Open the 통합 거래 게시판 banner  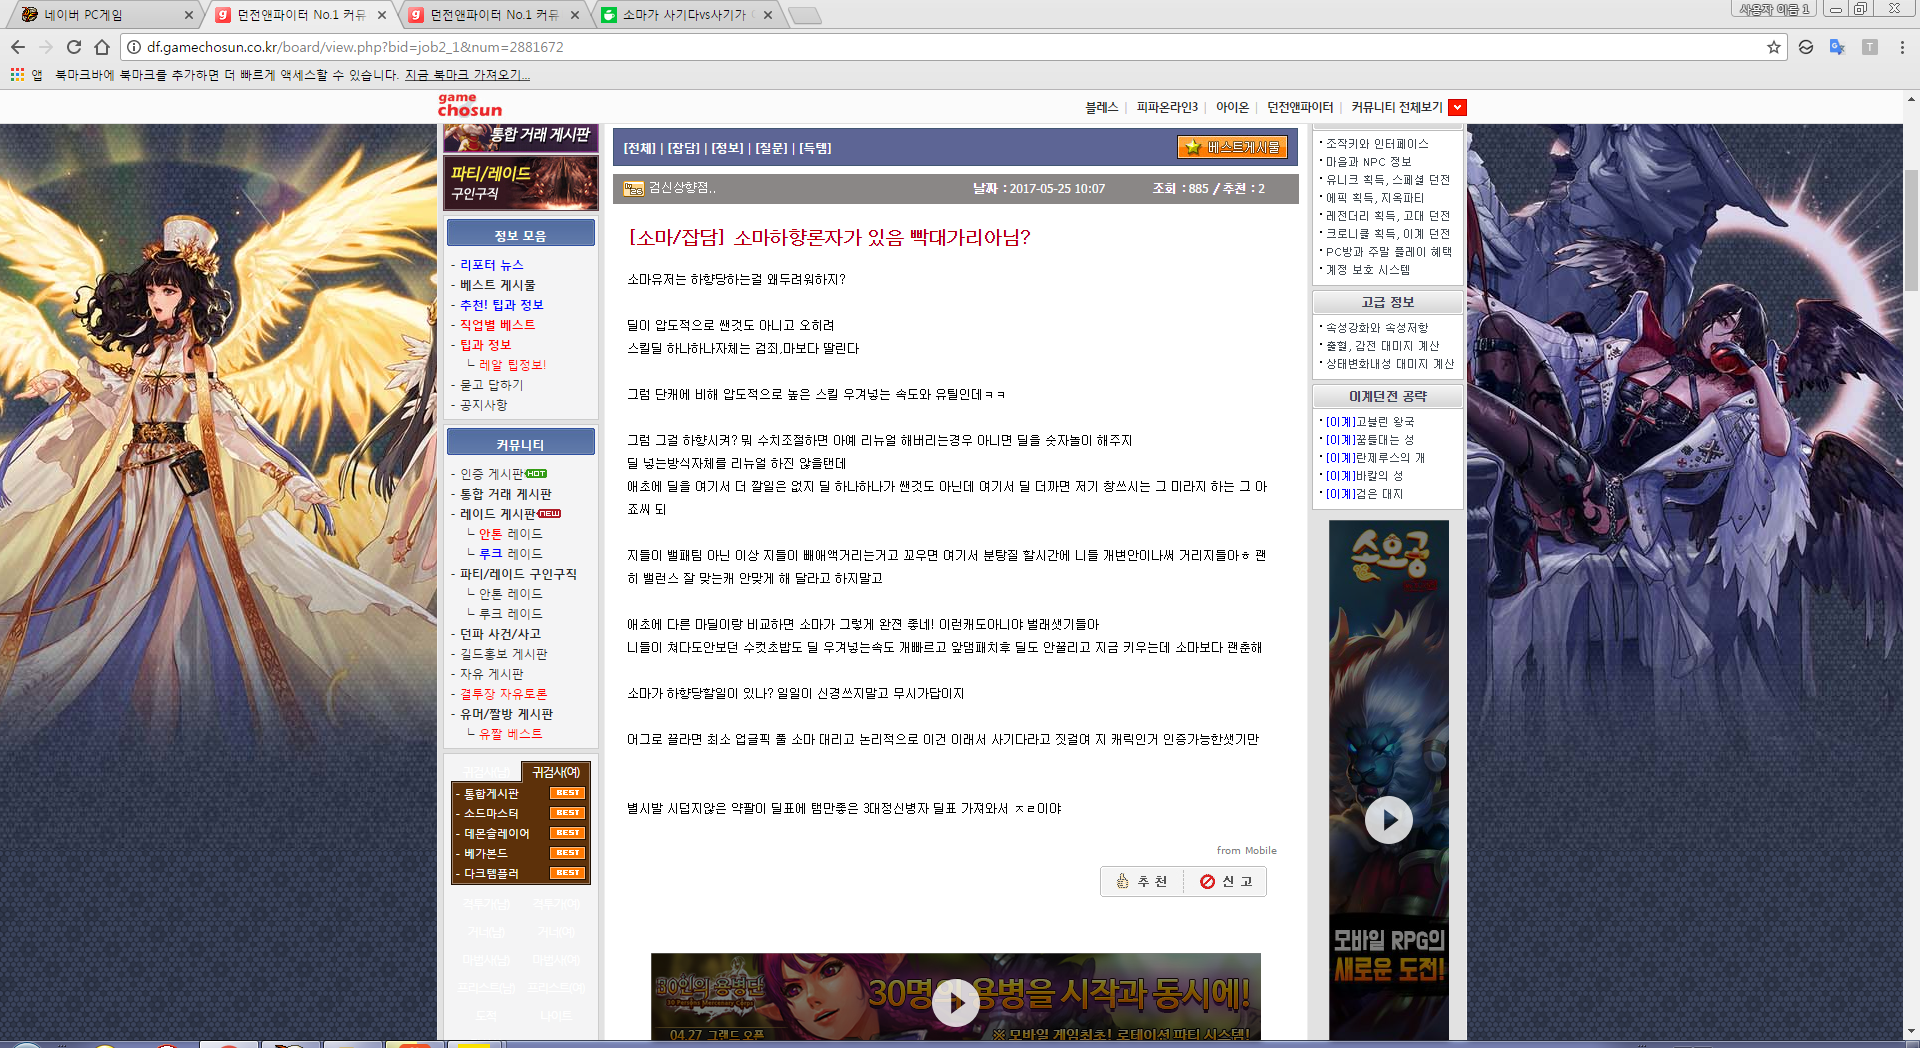(520, 137)
